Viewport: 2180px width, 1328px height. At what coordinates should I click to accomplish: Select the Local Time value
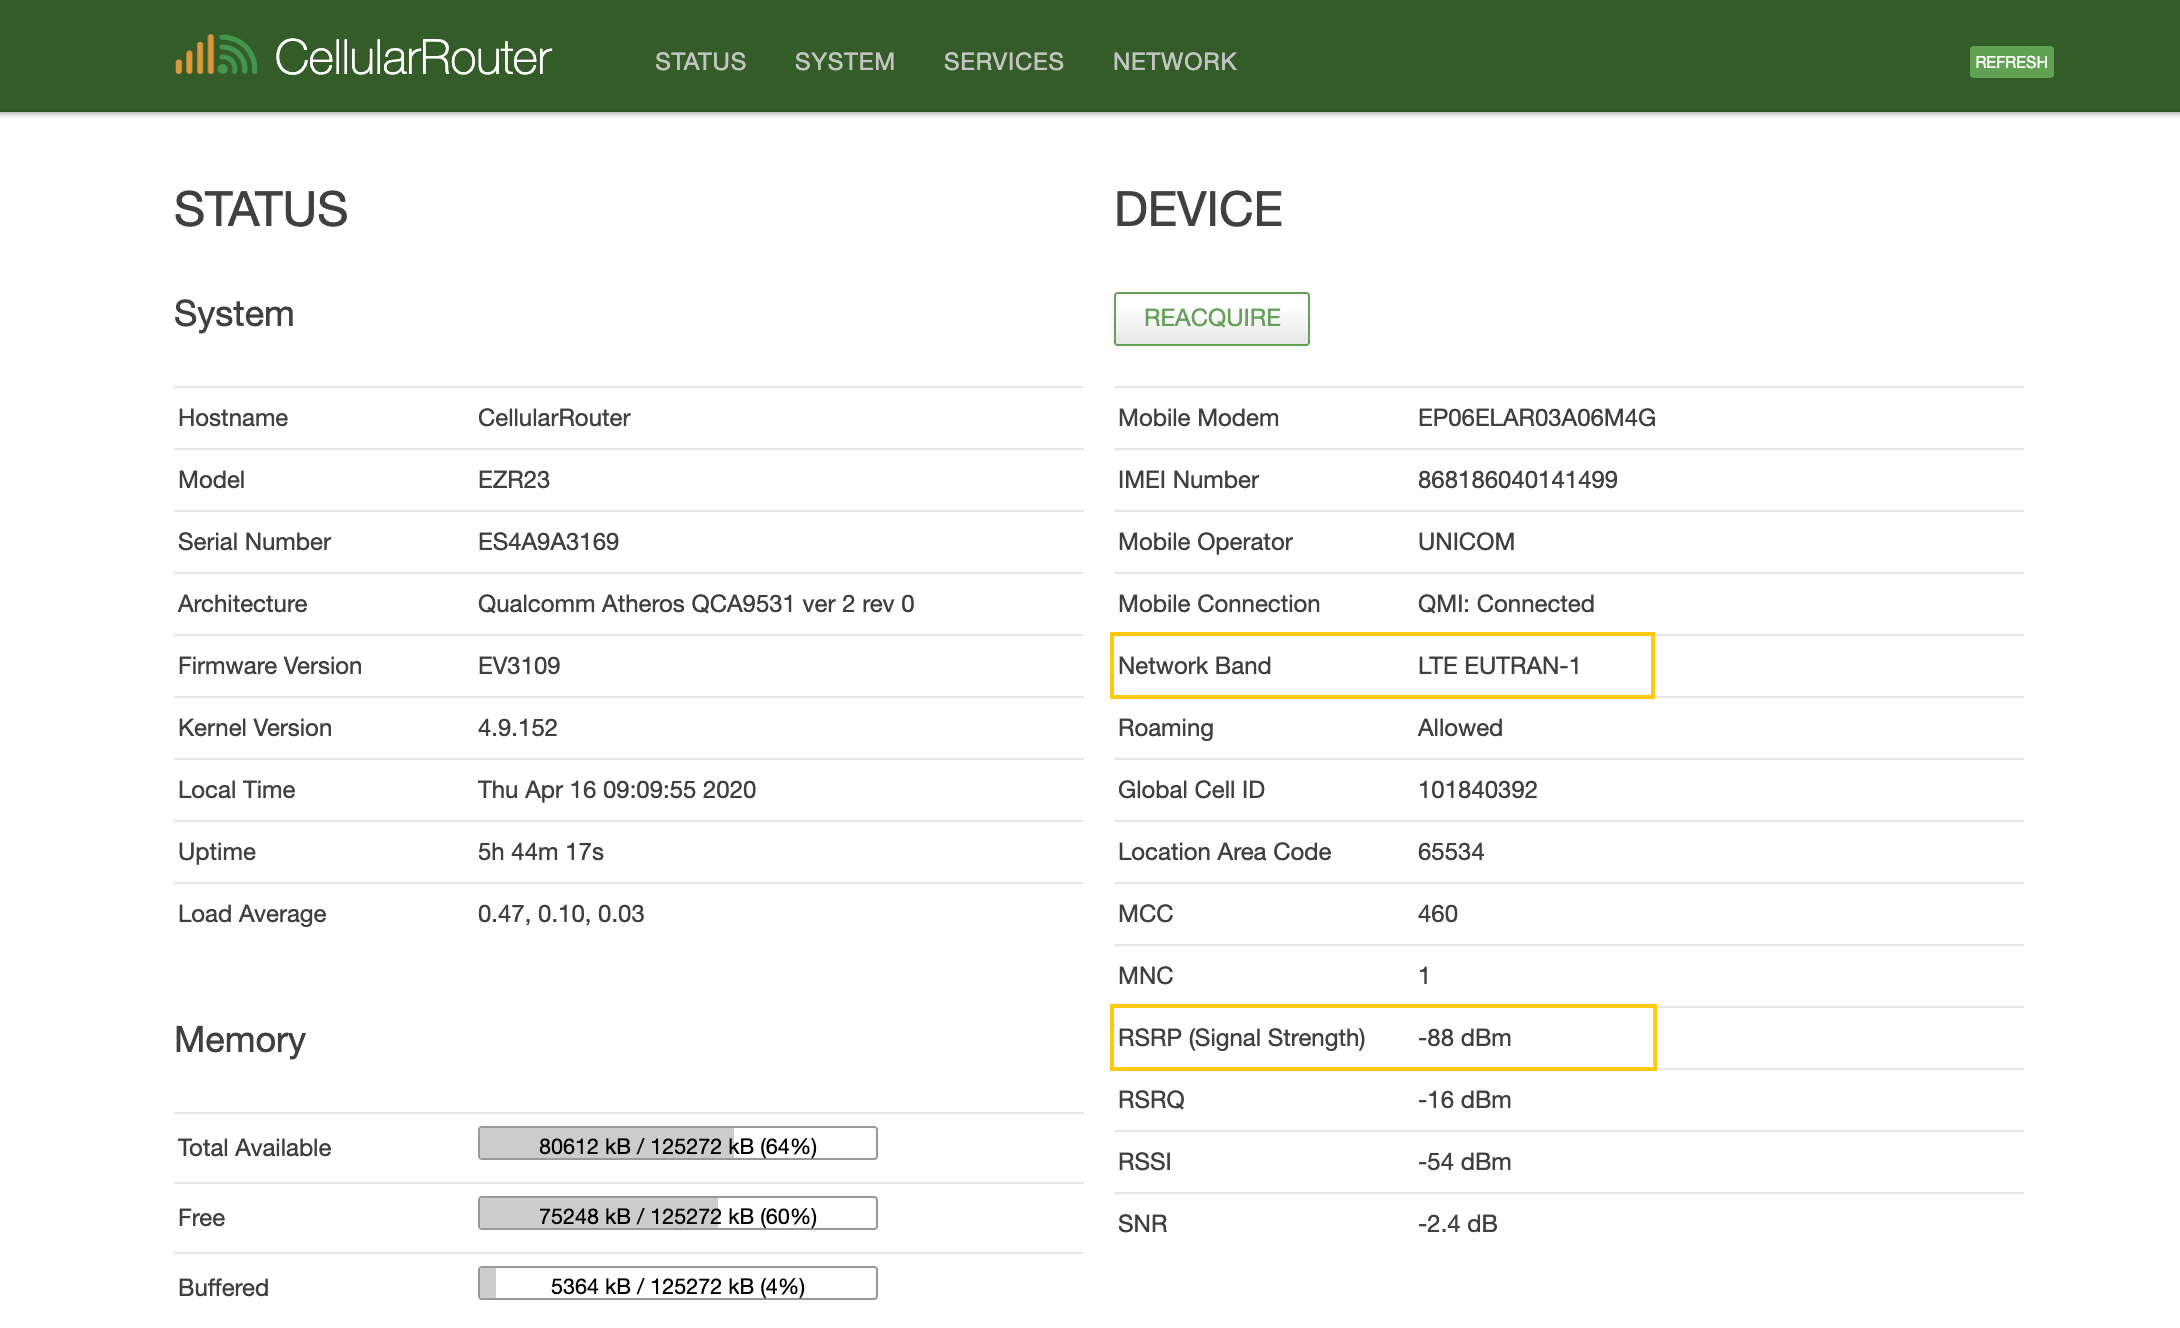pos(617,790)
